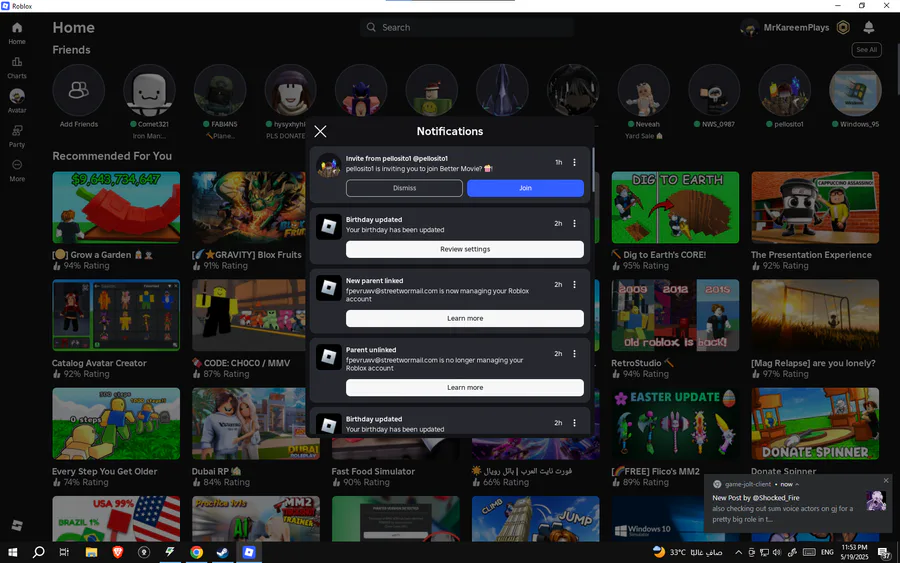Open Google Chrome from the taskbar
Image resolution: width=900 pixels, height=563 pixels.
pyautogui.click(x=196, y=552)
